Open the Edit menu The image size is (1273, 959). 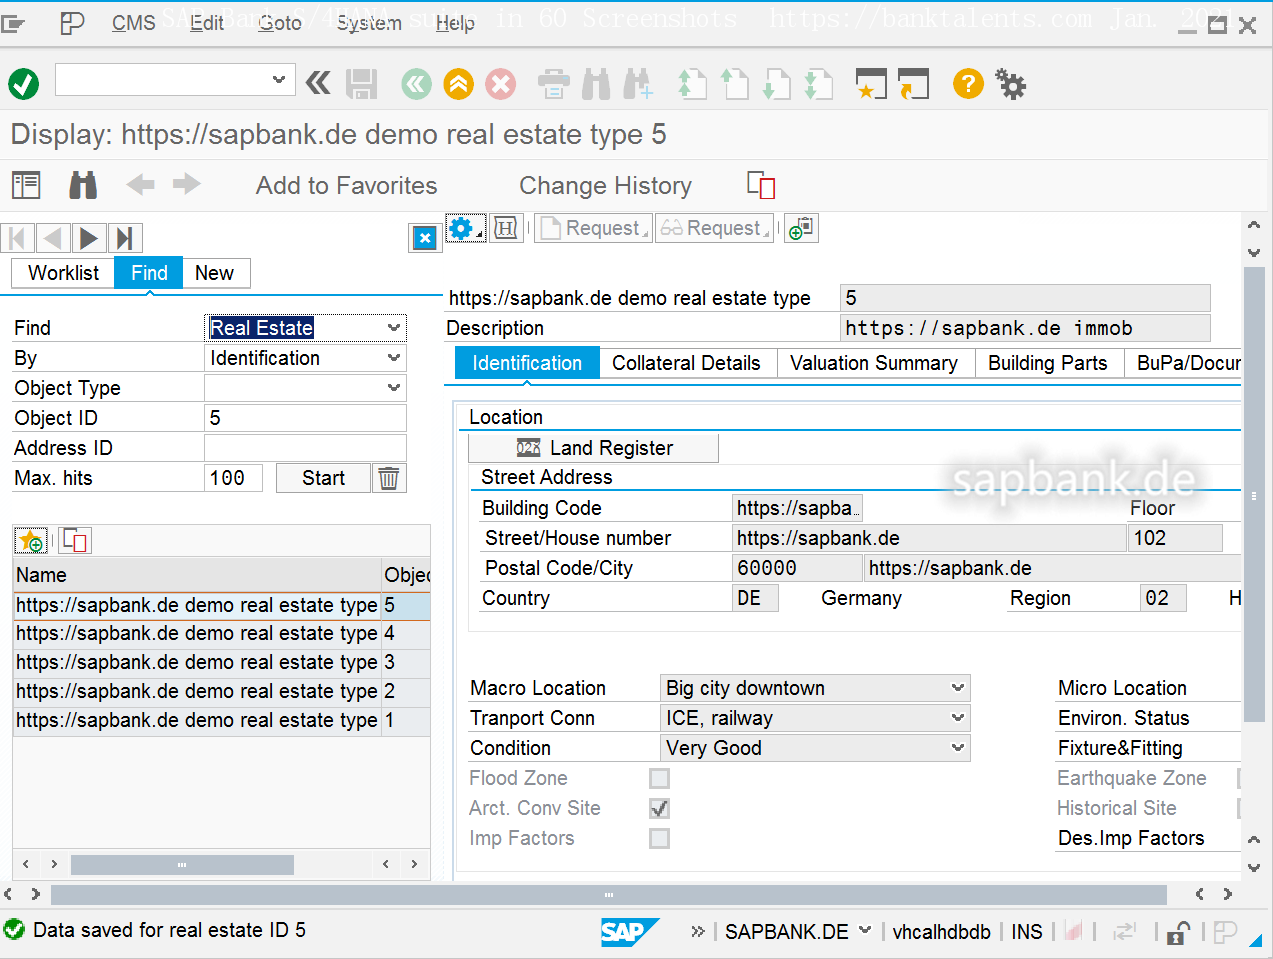(x=207, y=23)
